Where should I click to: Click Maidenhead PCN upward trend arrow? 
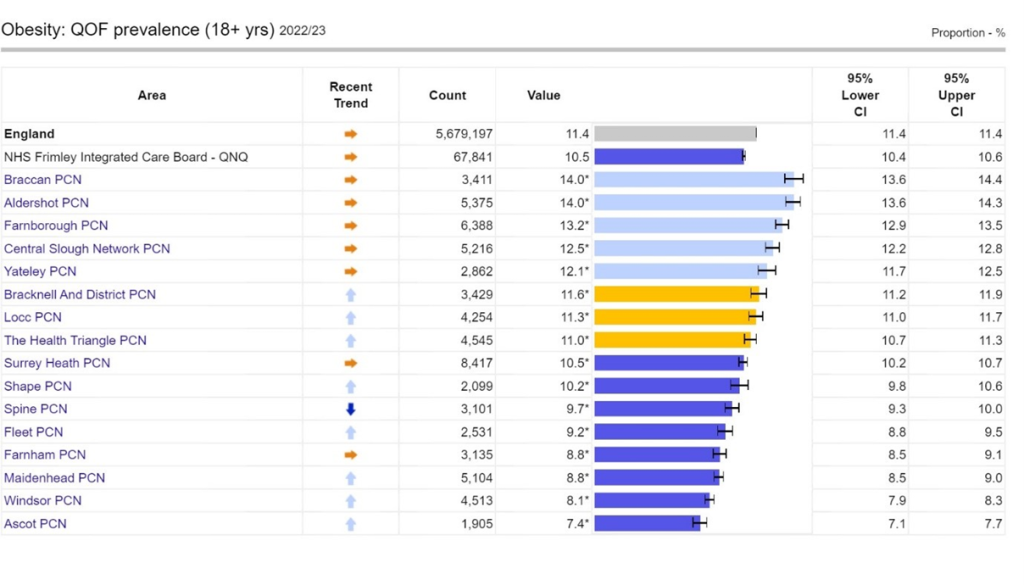351,478
